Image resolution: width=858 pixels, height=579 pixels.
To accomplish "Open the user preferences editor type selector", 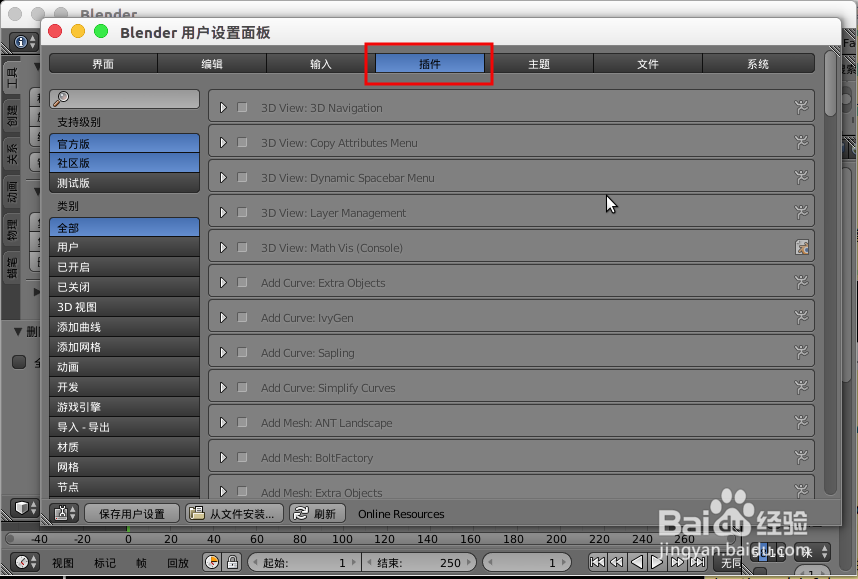I will tap(65, 513).
